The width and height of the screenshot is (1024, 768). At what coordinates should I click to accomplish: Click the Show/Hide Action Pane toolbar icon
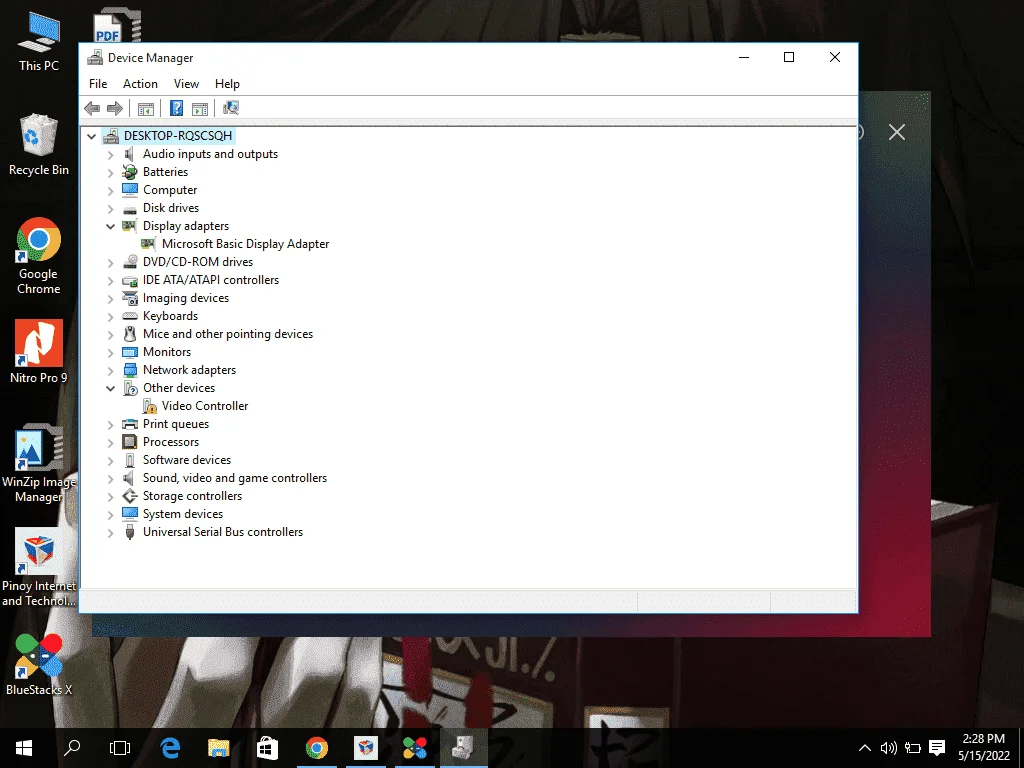(x=200, y=108)
